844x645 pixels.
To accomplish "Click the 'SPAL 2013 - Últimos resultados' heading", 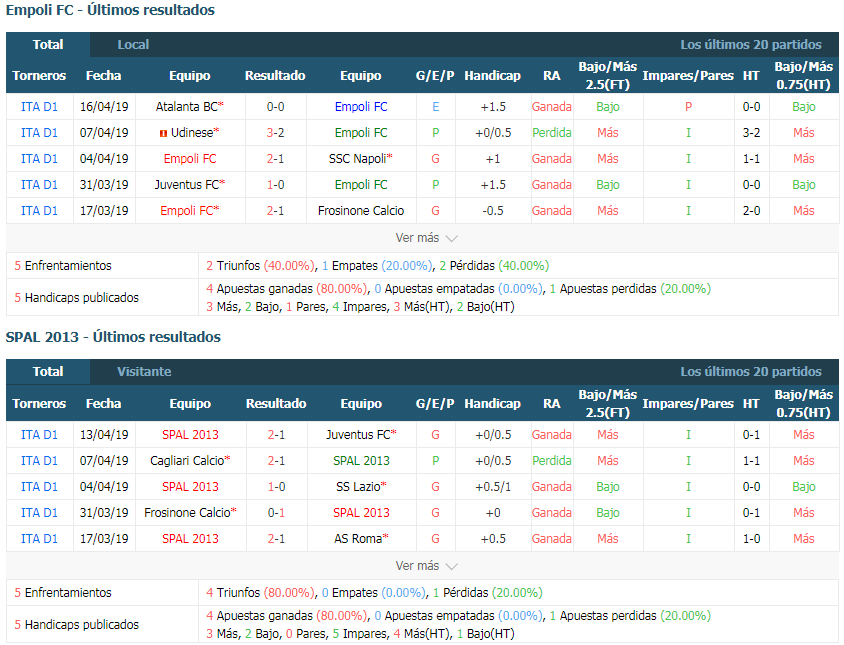I will coord(114,337).
